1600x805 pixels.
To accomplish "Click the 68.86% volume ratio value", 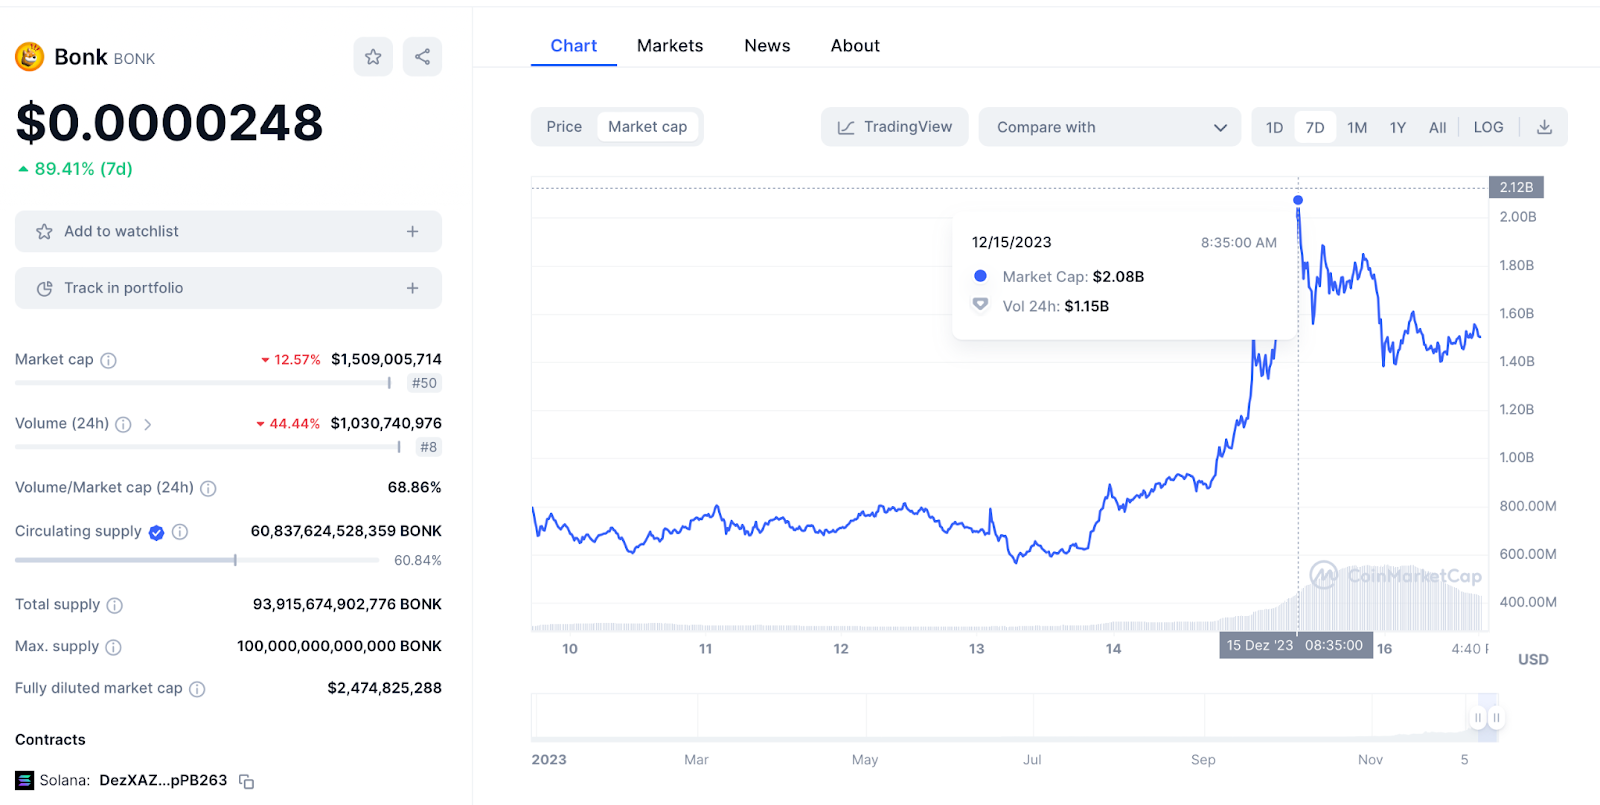I will tap(414, 487).
